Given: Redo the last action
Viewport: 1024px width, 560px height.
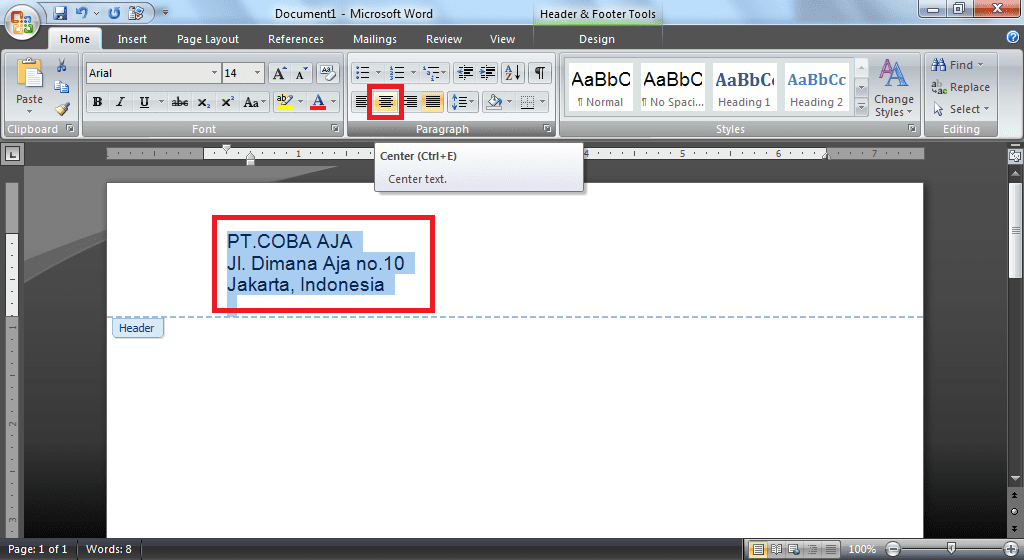Looking at the screenshot, I should [x=114, y=12].
